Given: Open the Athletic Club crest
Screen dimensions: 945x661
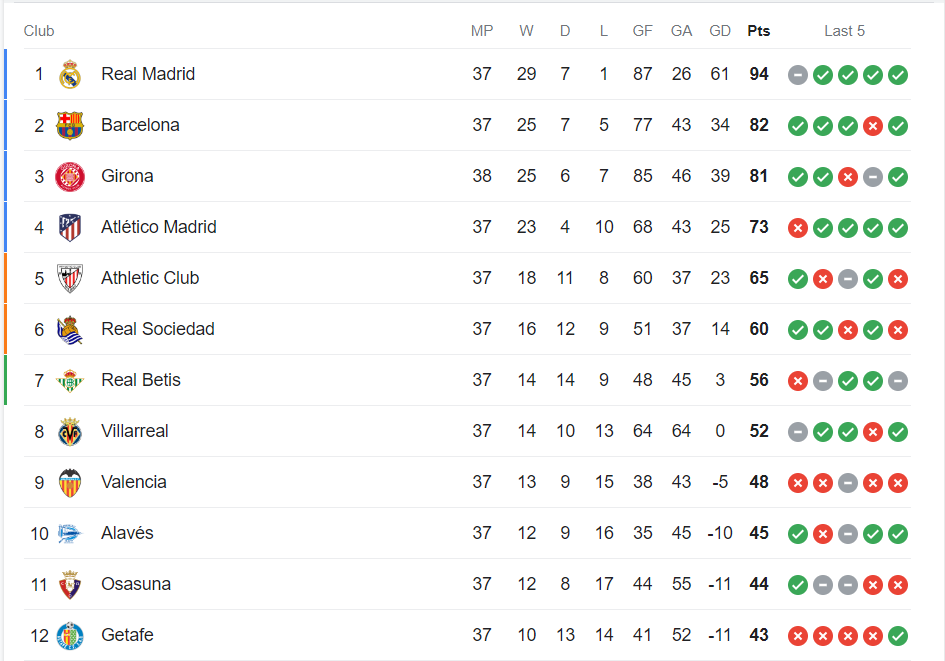Looking at the screenshot, I should click(70, 278).
